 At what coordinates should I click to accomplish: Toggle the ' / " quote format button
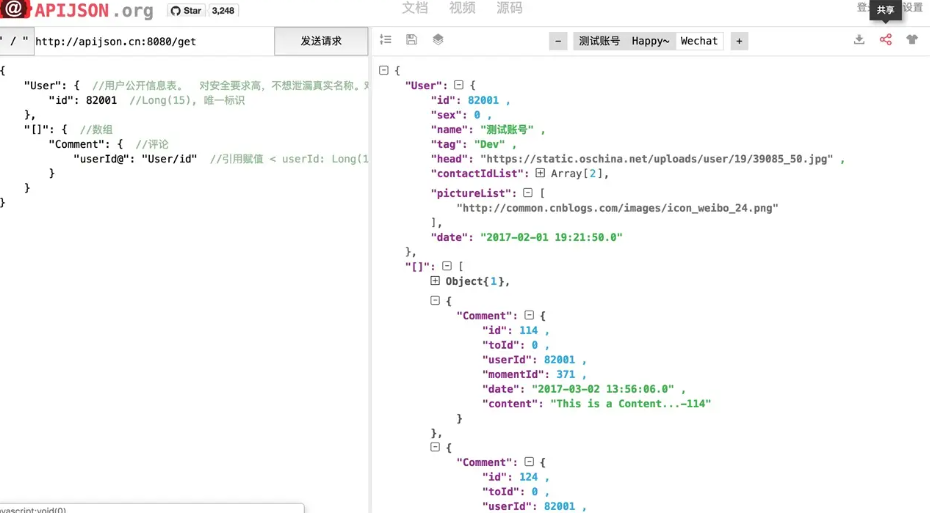(15, 41)
